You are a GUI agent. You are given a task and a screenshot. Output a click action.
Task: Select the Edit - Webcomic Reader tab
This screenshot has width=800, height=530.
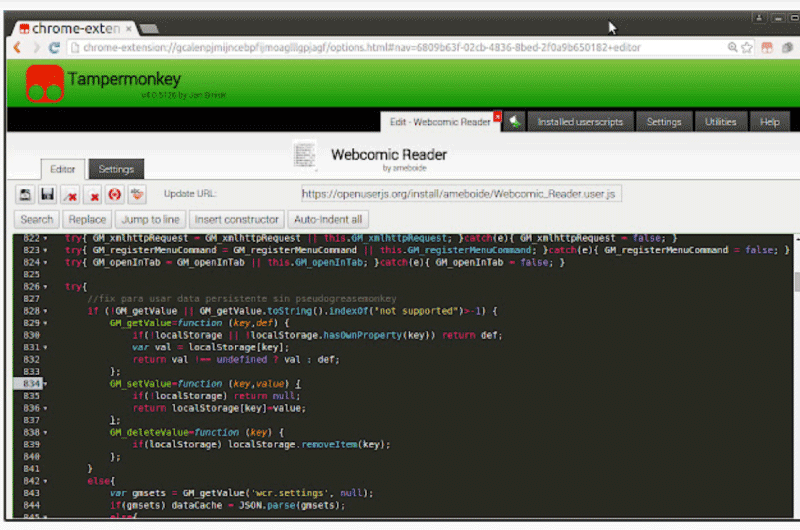click(440, 122)
